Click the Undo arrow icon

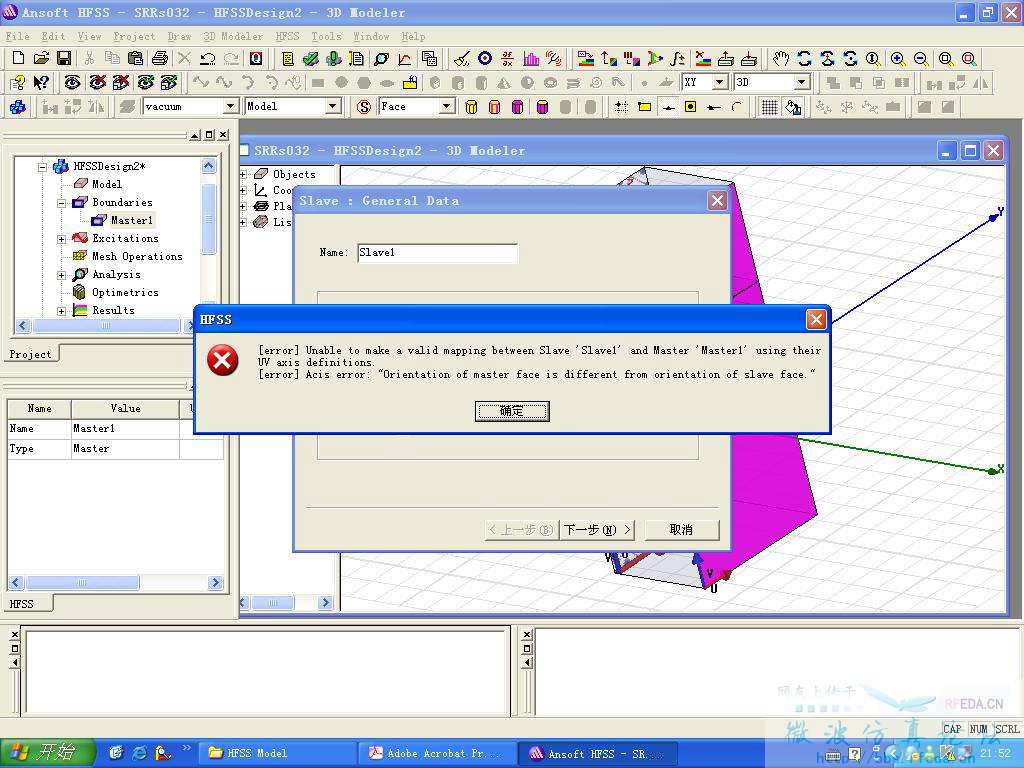click(208, 58)
